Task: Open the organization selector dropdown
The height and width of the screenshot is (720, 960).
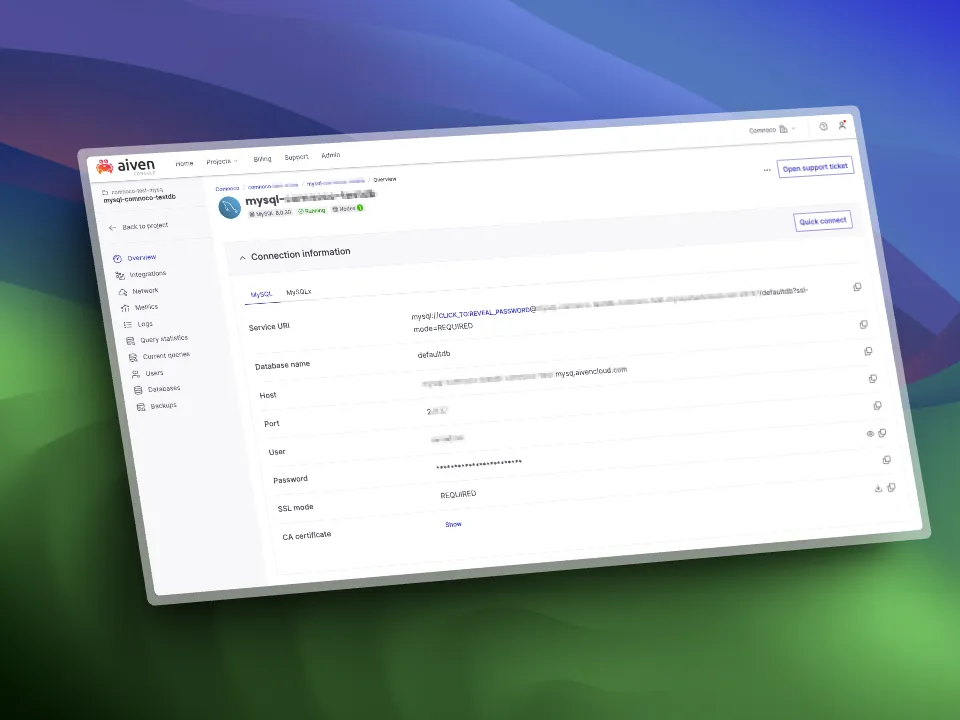Action: point(773,129)
